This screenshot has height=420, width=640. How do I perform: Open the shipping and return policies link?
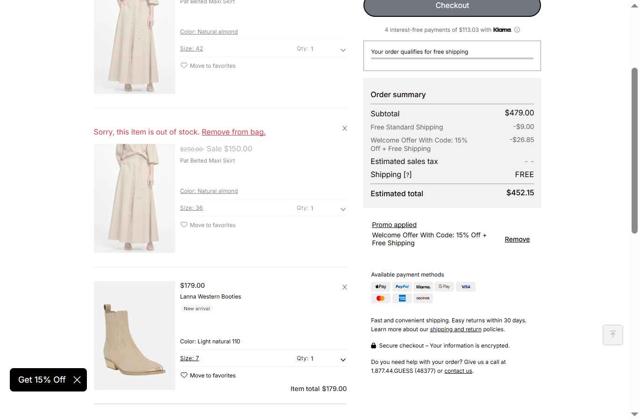click(456, 329)
